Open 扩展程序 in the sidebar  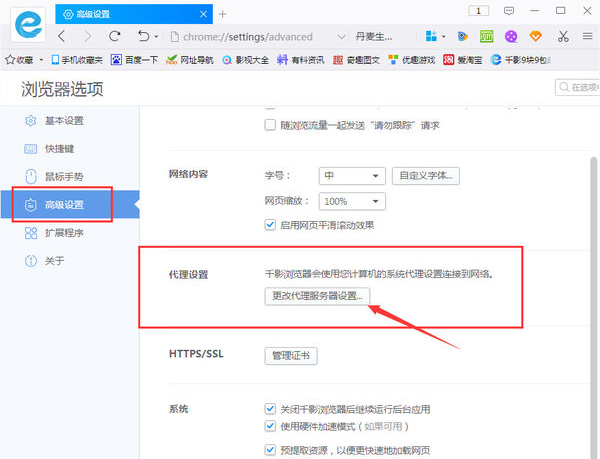[64, 233]
